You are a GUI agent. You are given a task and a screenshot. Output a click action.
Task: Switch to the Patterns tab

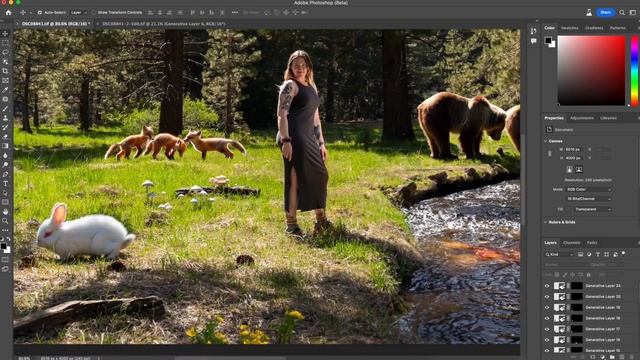618,28
